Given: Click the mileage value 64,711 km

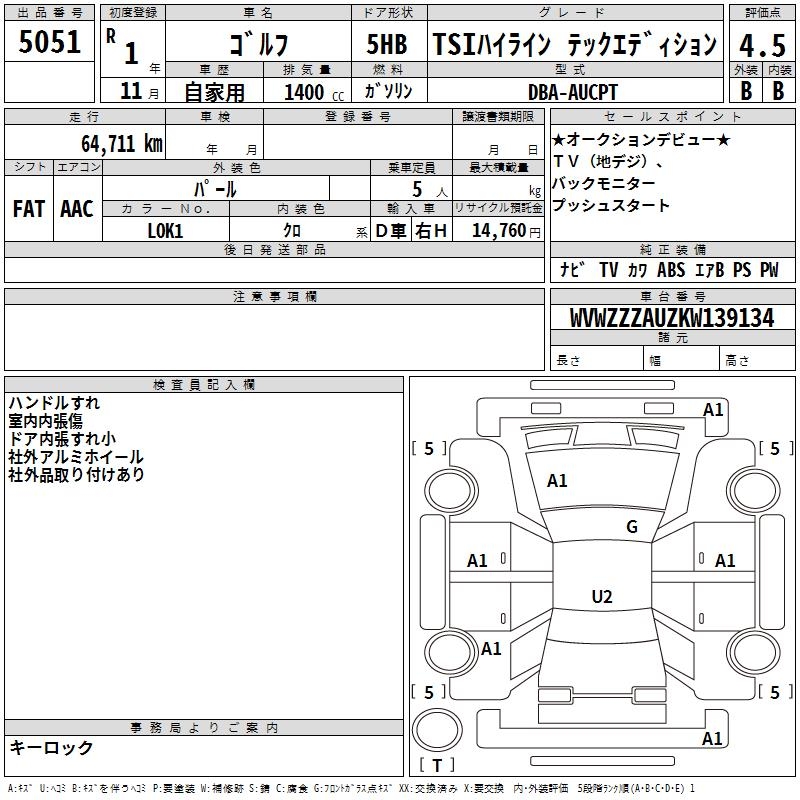Looking at the screenshot, I should 114,144.
